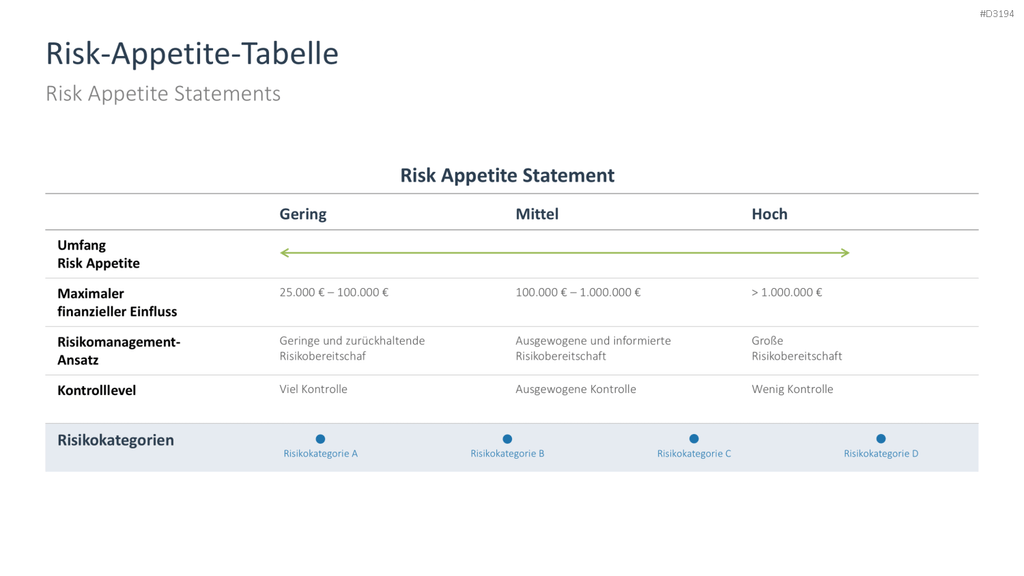Image resolution: width=1024 pixels, height=576 pixels.
Task: Select the #D3194 slide ID tag
Action: tap(997, 14)
